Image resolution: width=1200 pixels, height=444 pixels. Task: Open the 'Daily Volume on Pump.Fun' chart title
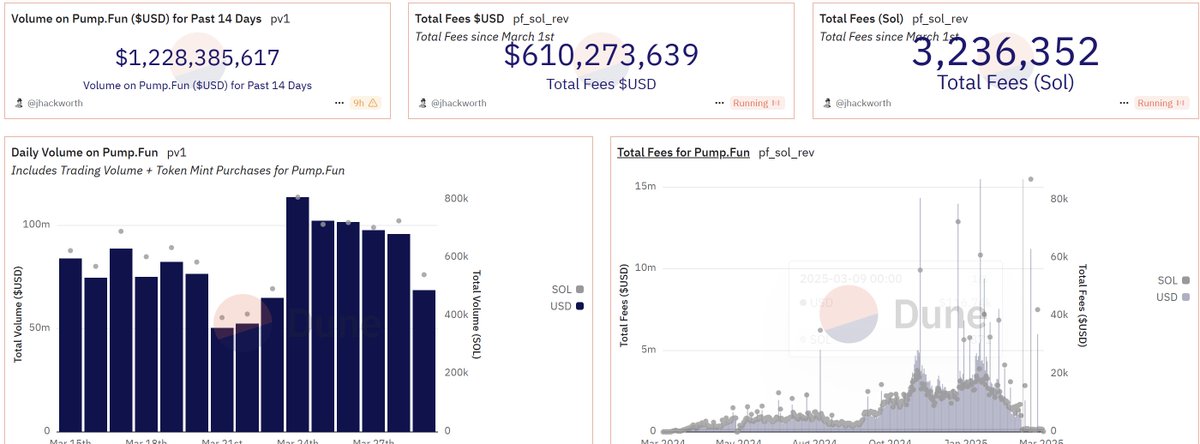coord(85,153)
